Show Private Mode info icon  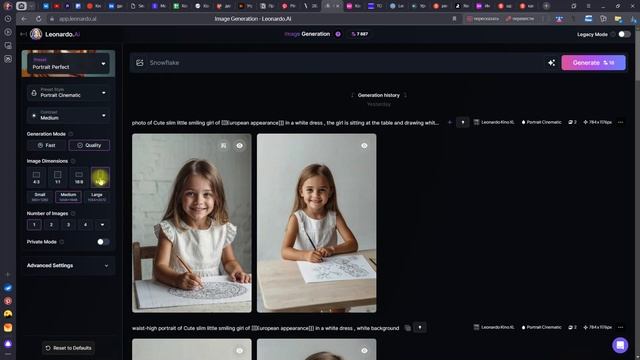click(62, 242)
